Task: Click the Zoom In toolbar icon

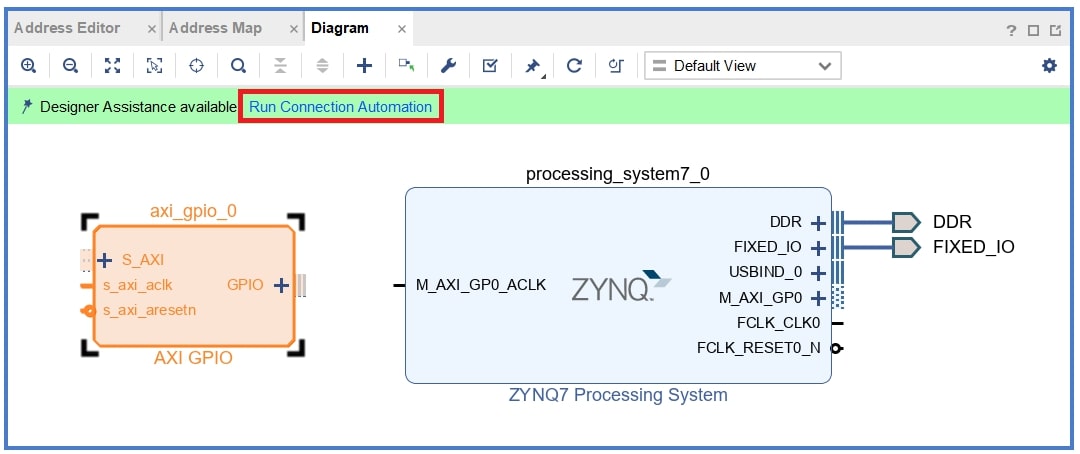Action: click(x=28, y=65)
